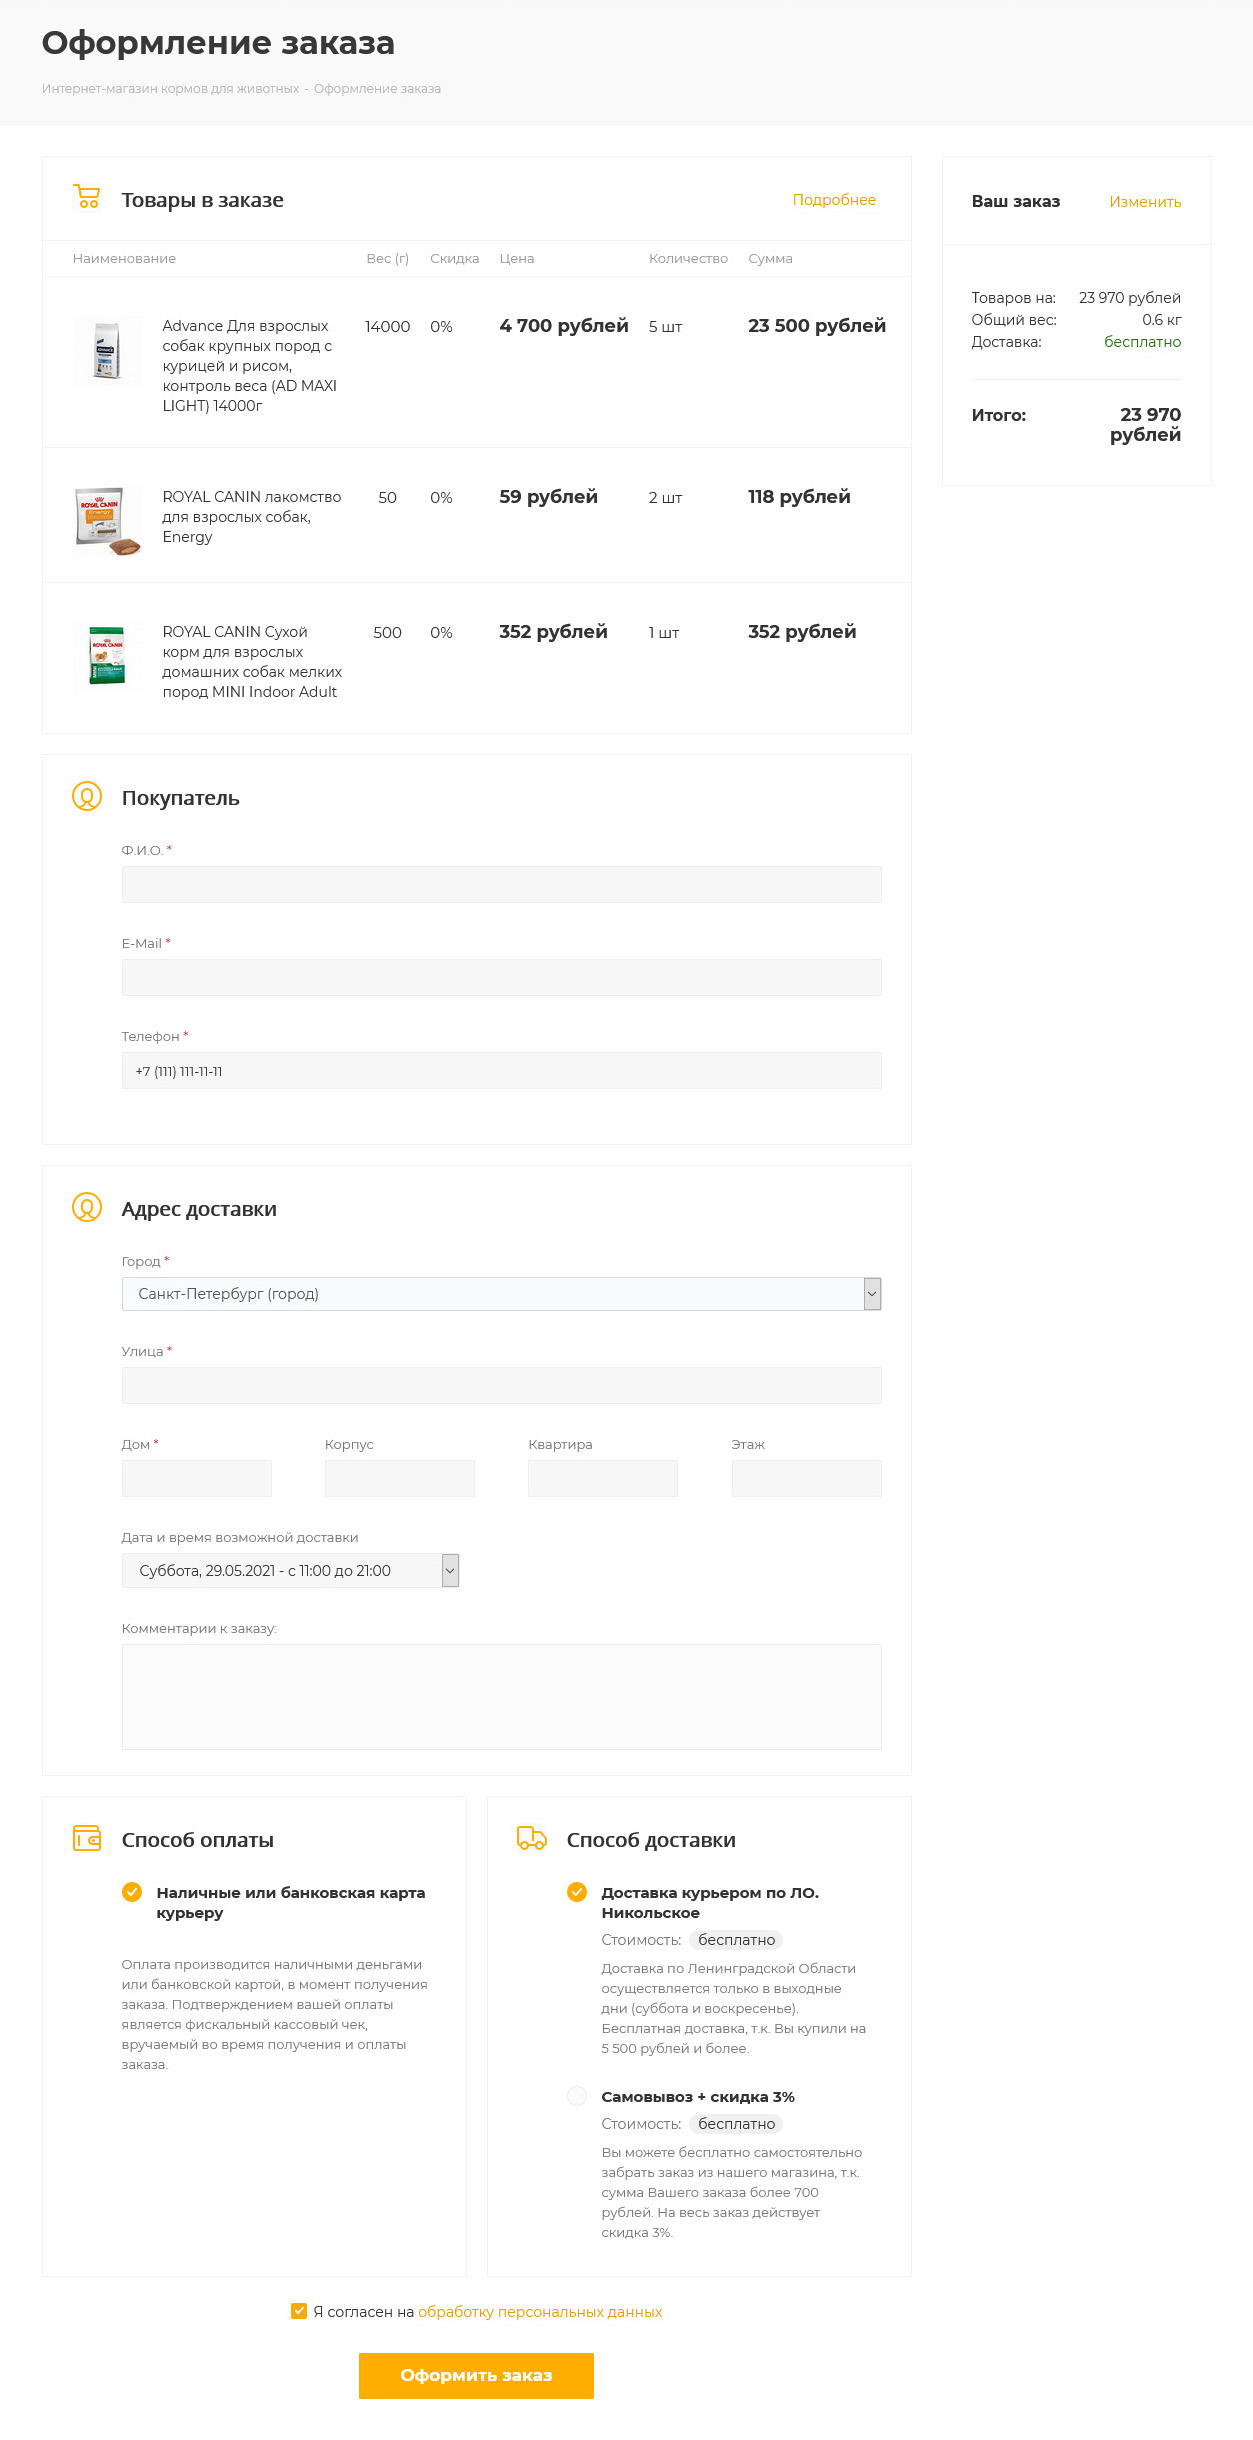Open the delivery date and time dropdown
The image size is (1253, 2440).
coord(290,1571)
